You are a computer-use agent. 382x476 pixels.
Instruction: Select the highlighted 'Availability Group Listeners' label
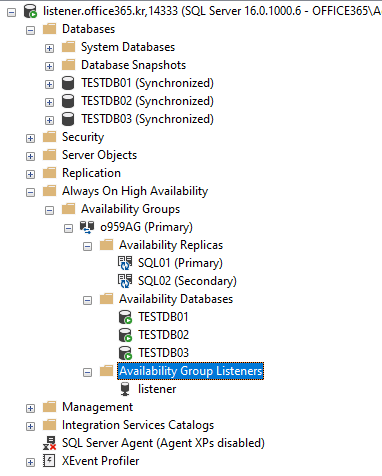191,371
